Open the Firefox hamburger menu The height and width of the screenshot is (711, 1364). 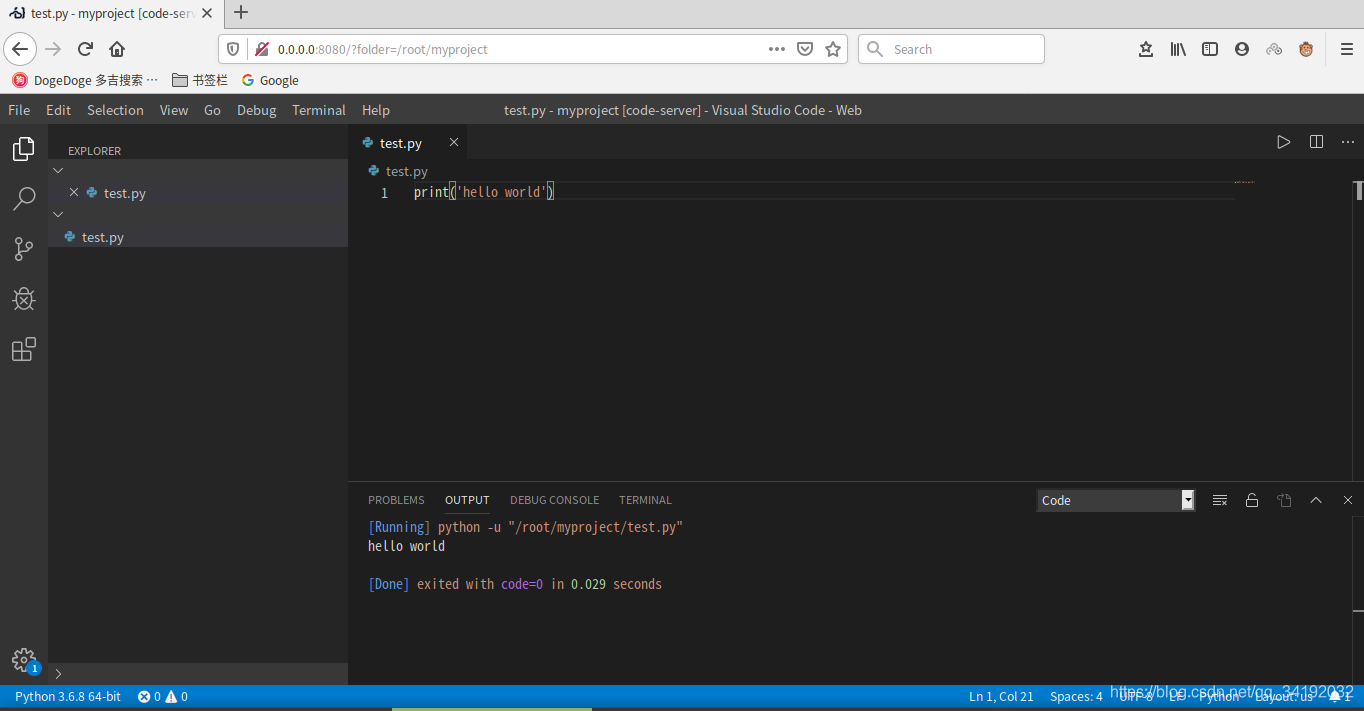1347,49
